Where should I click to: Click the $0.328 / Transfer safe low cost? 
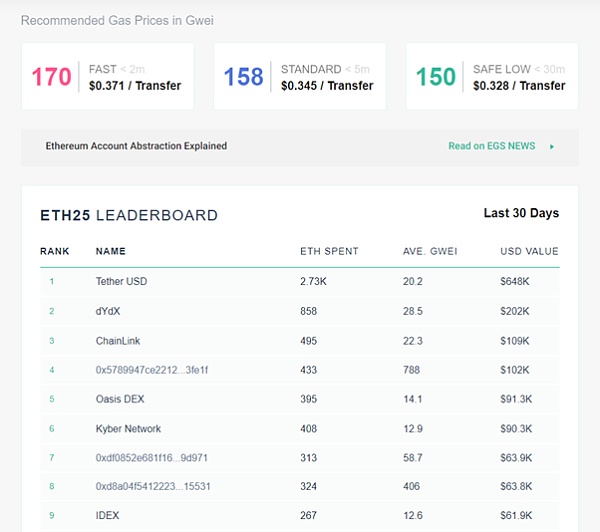(519, 86)
